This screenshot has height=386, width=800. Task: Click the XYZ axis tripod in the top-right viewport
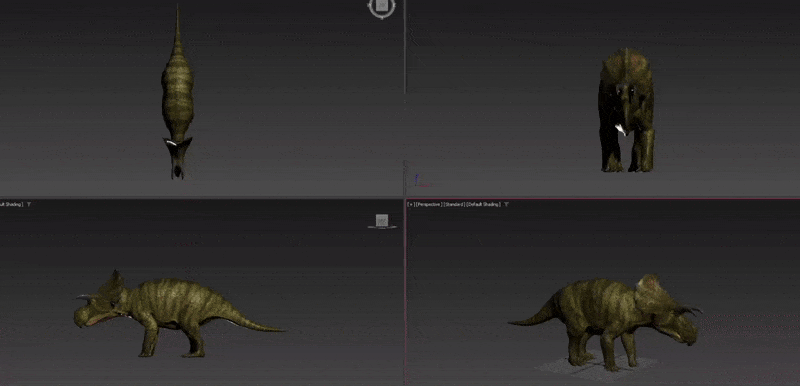coord(419,180)
